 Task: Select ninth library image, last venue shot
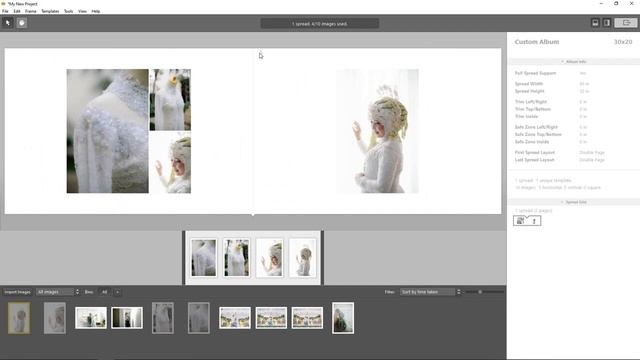tap(307, 318)
